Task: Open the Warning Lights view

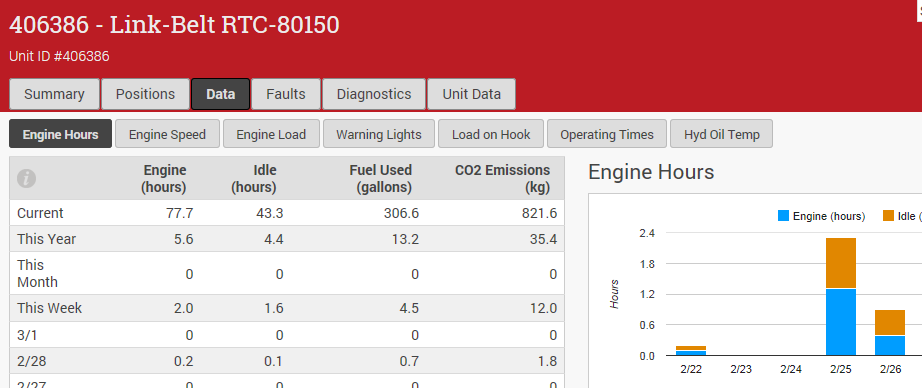Action: (379, 134)
